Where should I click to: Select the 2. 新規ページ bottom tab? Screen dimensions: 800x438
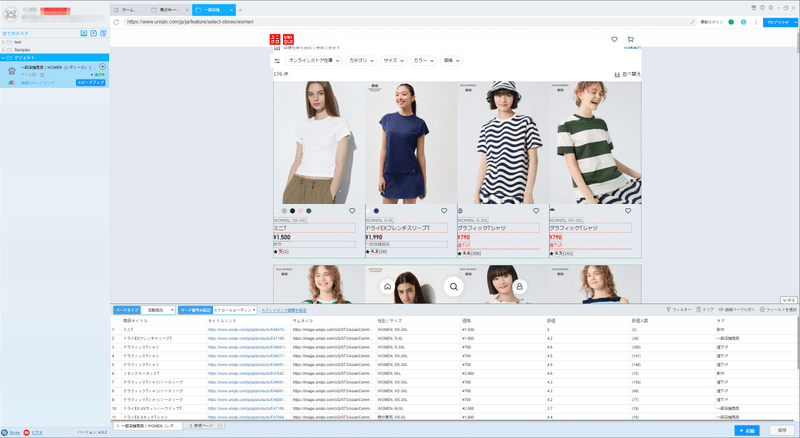[x=204, y=426]
